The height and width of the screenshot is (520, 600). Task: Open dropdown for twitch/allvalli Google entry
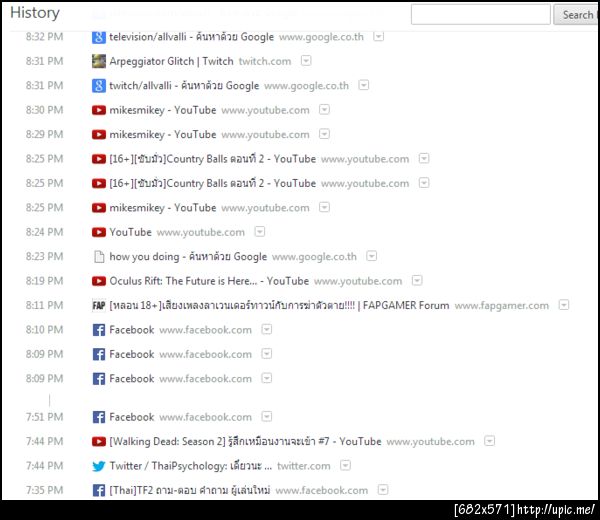(364, 85)
